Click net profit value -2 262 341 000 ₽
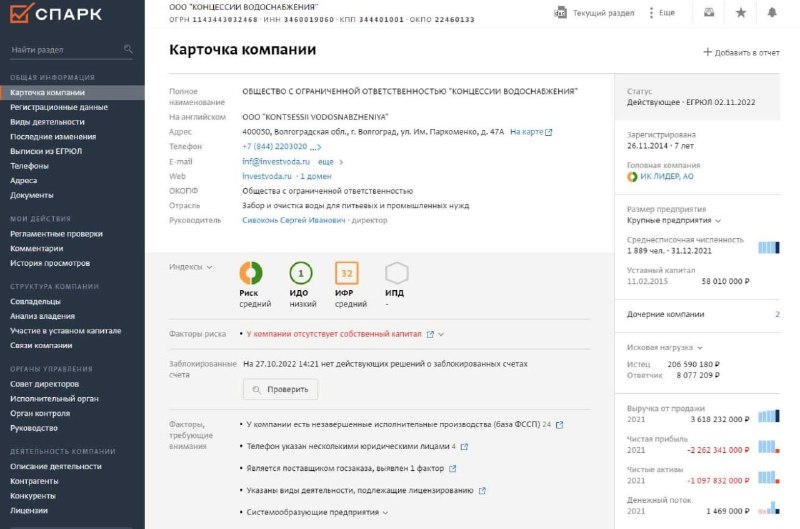Screen dimensions: 800x529 click(718, 450)
